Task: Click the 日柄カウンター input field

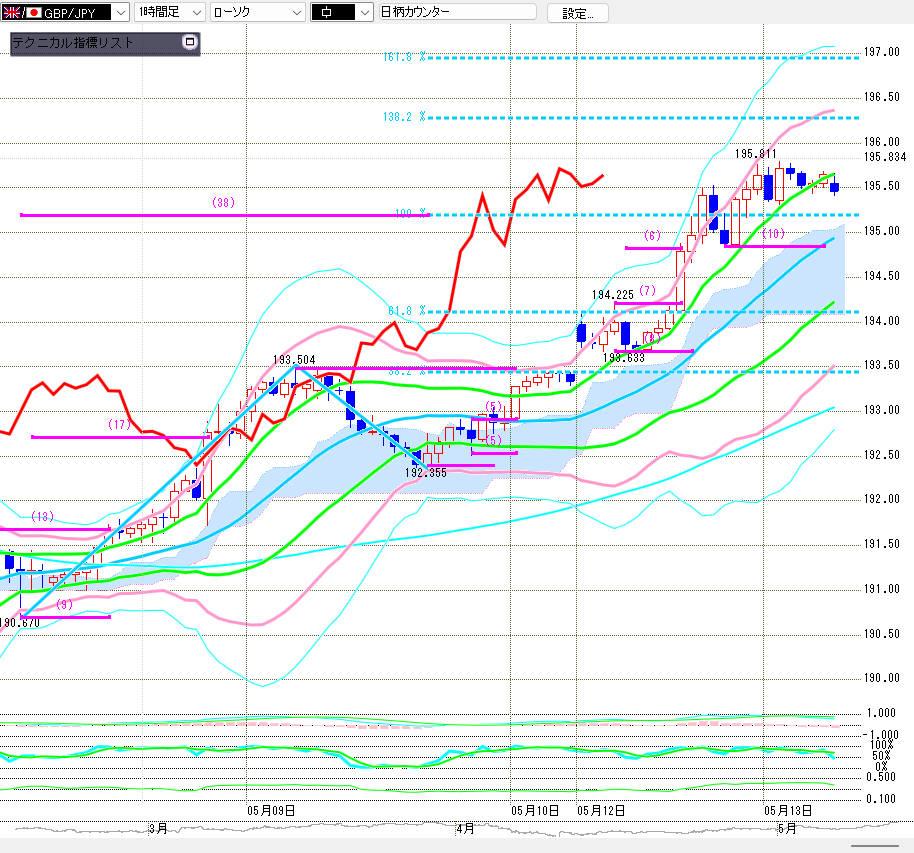Action: coord(458,12)
